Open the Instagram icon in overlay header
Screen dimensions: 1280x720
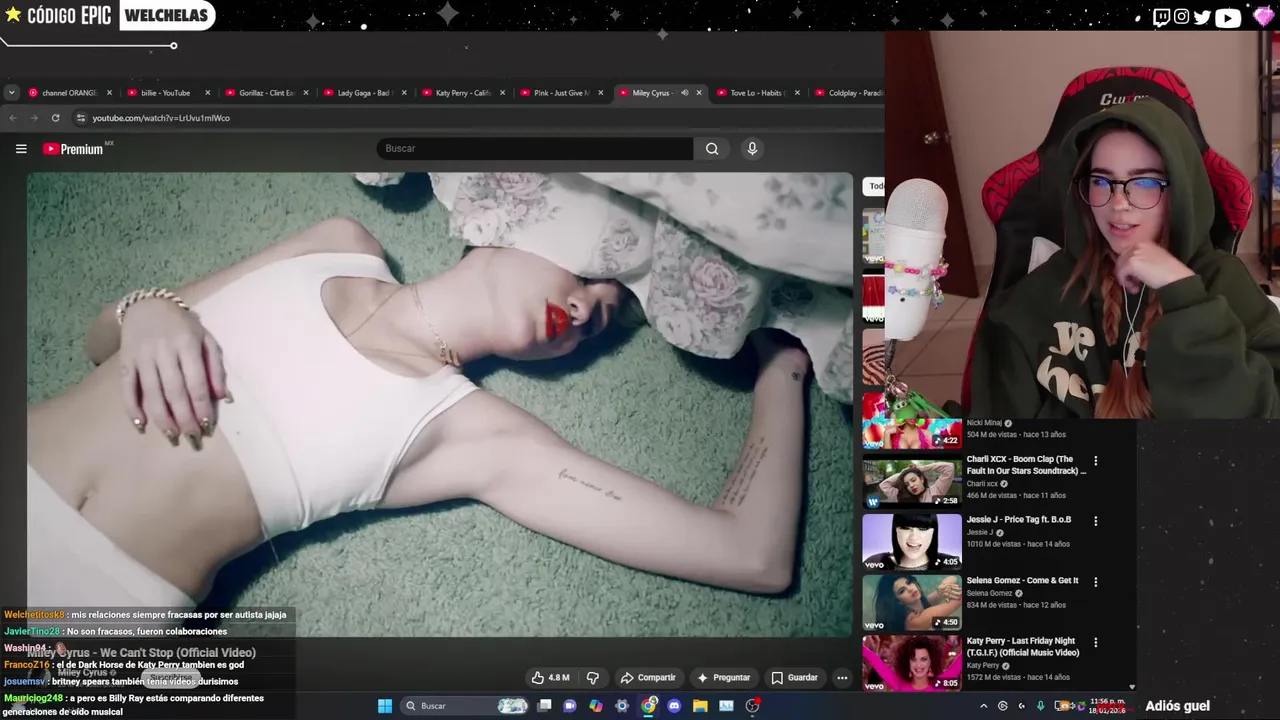click(x=1182, y=16)
